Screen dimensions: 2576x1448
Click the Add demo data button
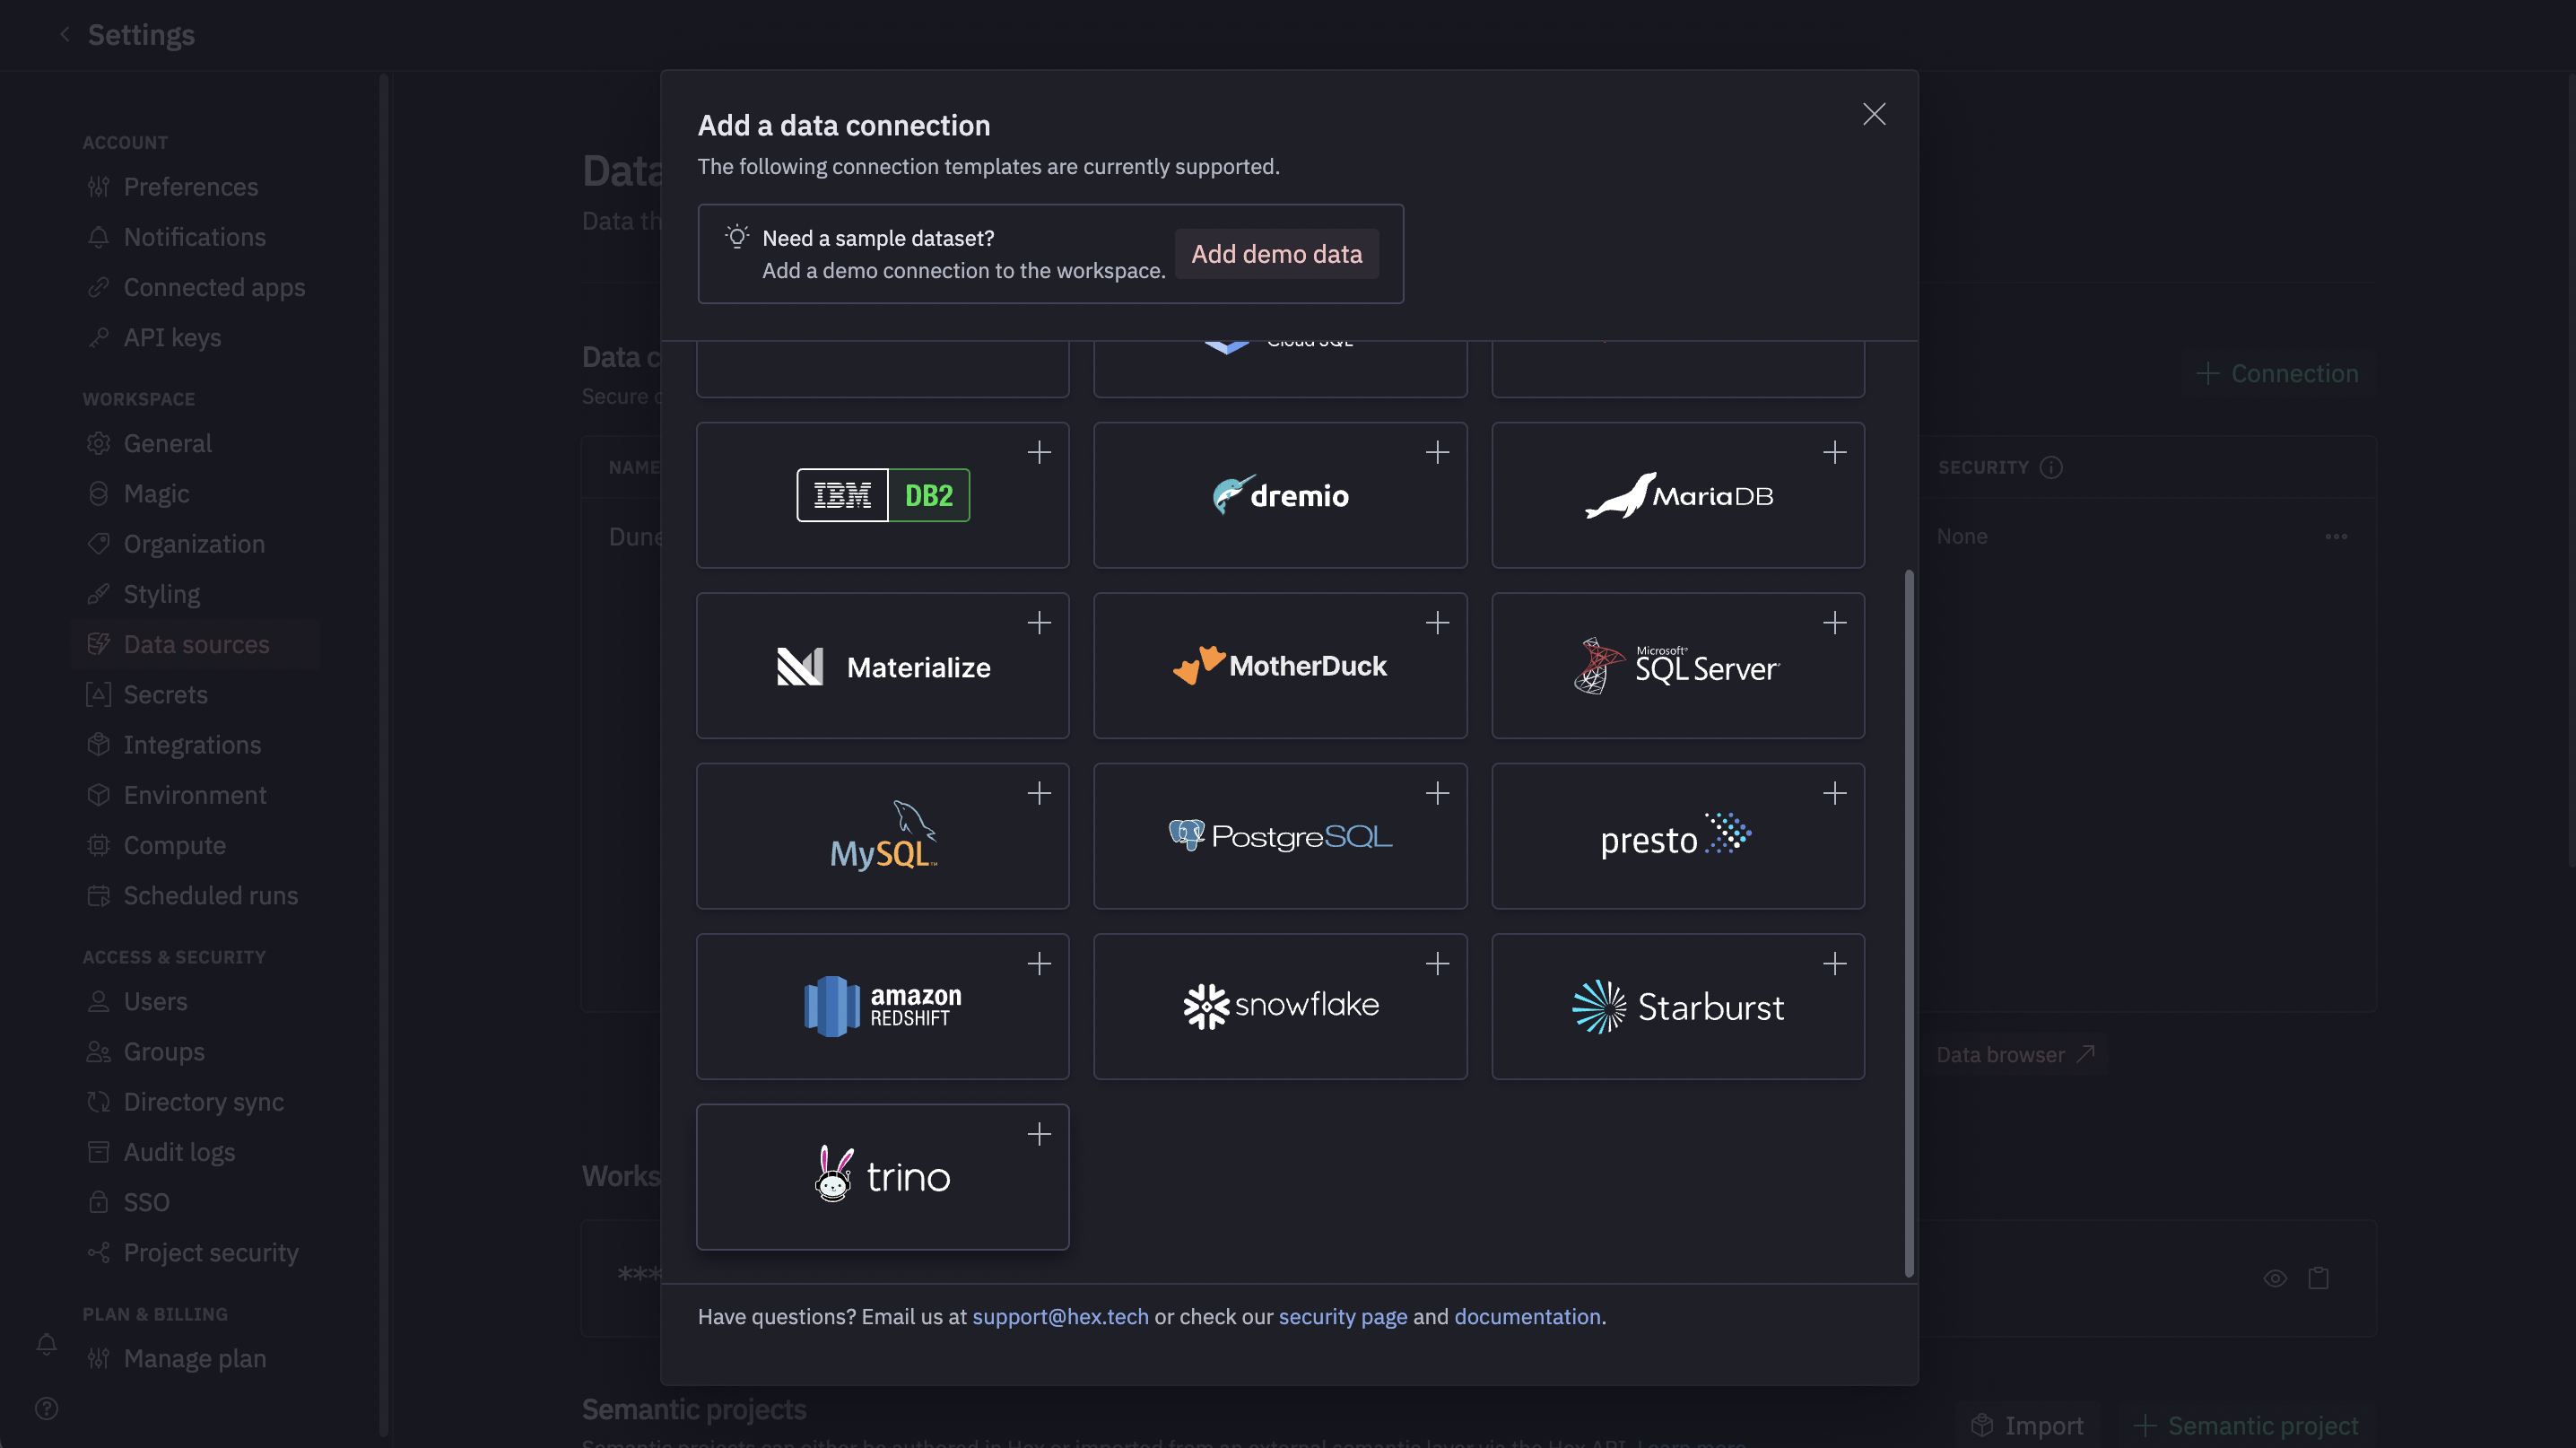(x=1277, y=253)
